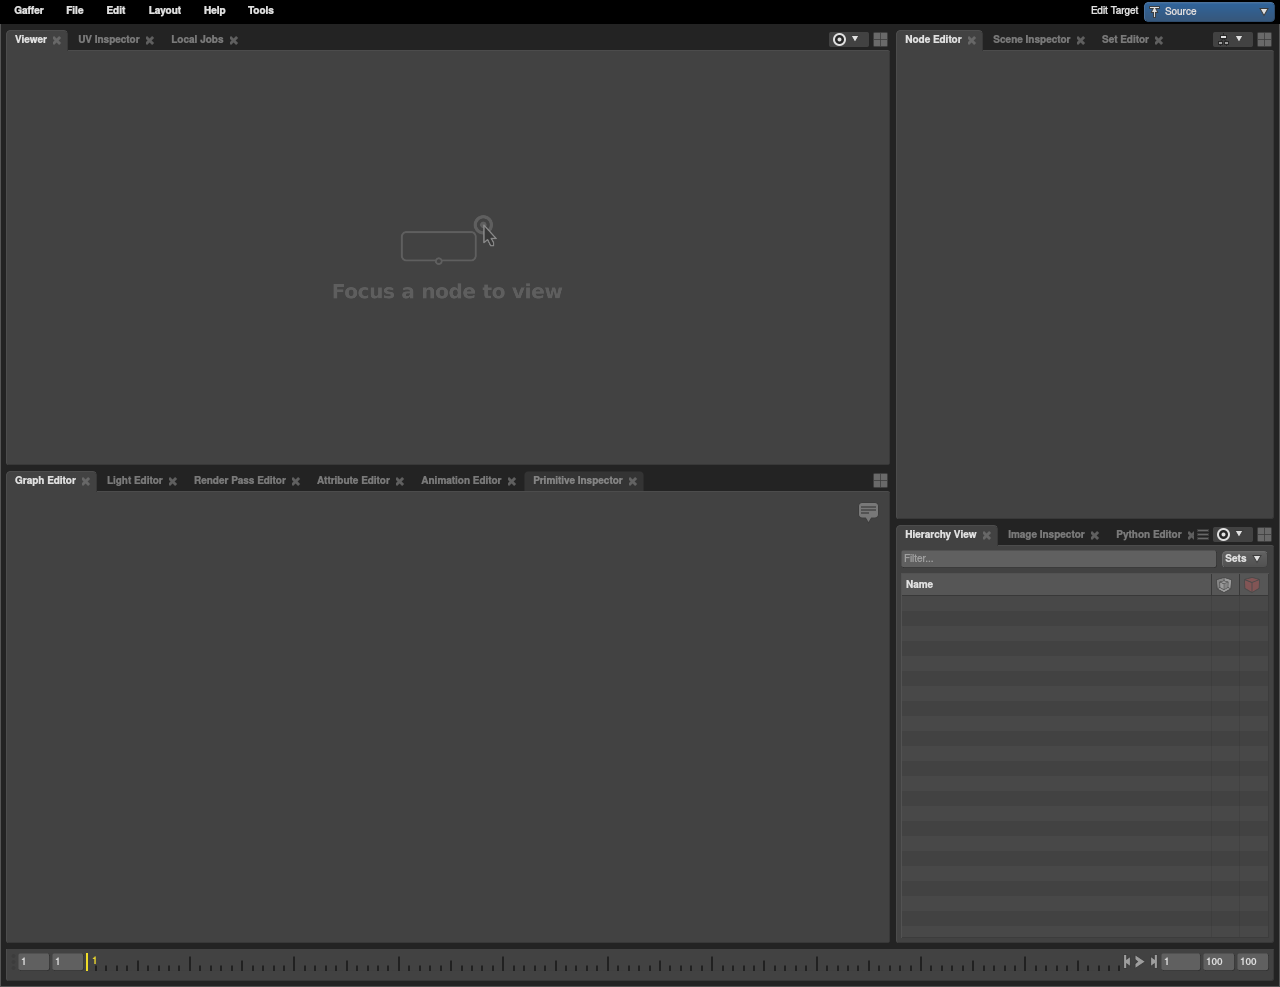
Task: Switch to the Render Pass Editor tab
Action: click(240, 480)
